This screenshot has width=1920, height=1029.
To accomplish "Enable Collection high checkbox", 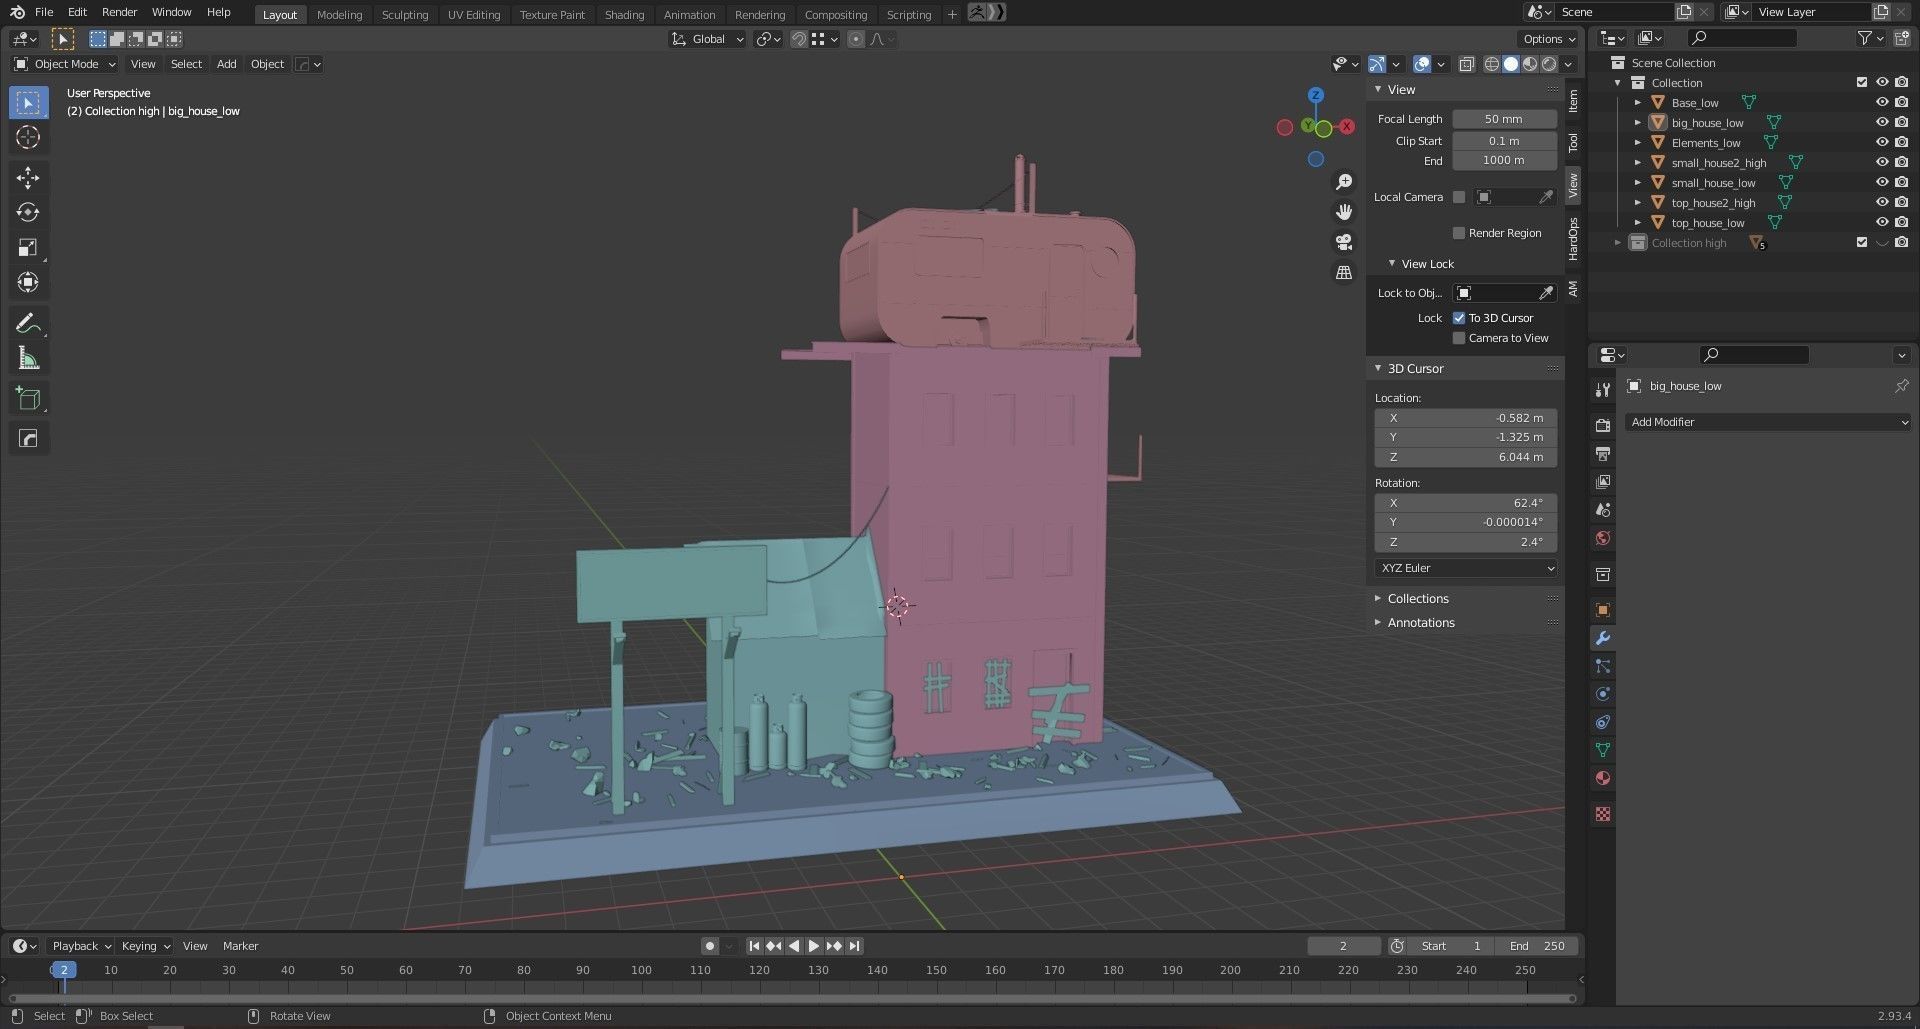I will (x=1861, y=242).
